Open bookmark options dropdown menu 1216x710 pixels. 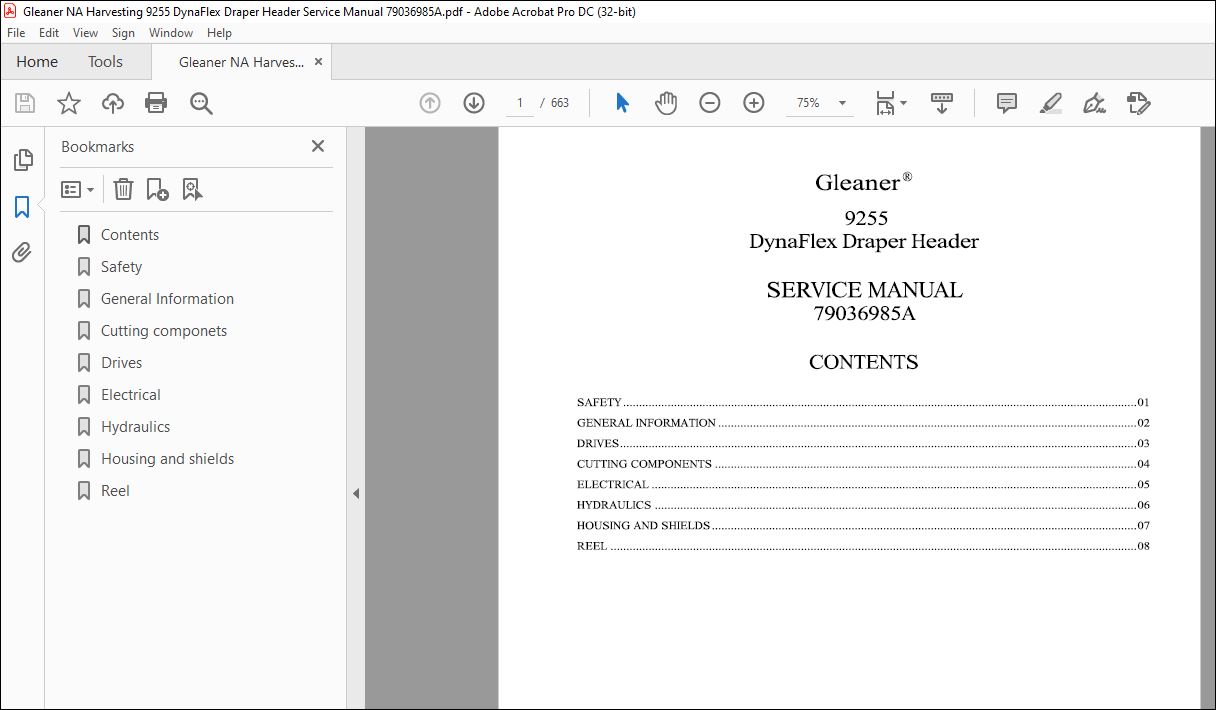coord(78,189)
